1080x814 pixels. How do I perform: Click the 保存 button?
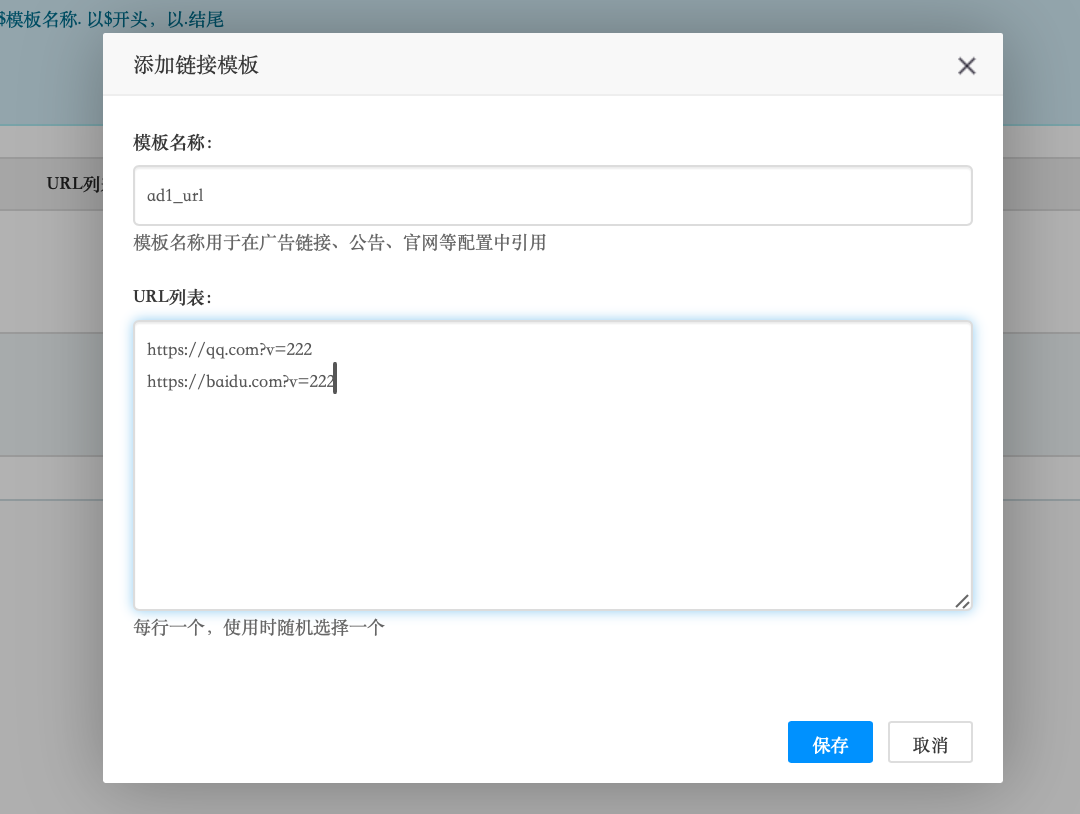pos(830,743)
